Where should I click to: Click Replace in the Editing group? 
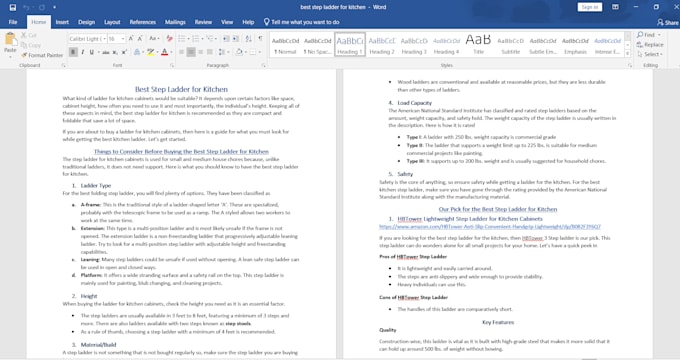click(x=650, y=45)
